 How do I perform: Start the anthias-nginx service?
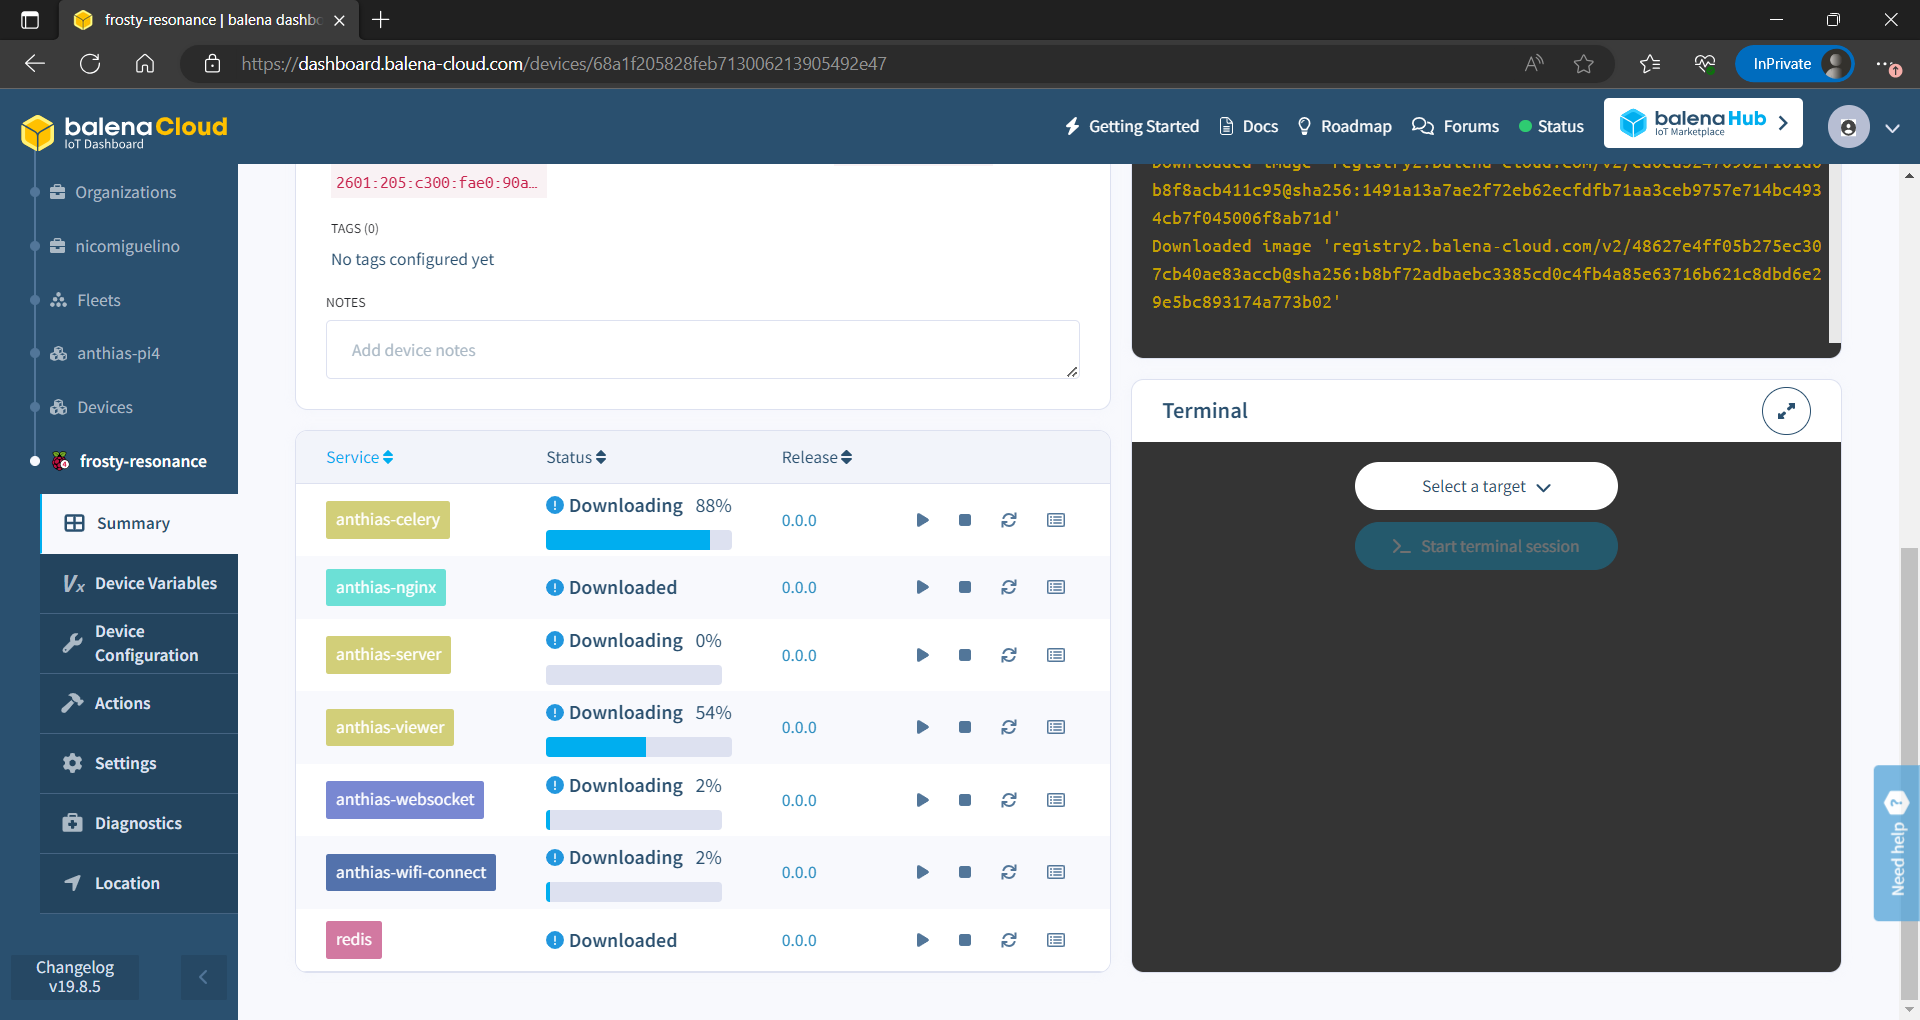click(x=922, y=587)
